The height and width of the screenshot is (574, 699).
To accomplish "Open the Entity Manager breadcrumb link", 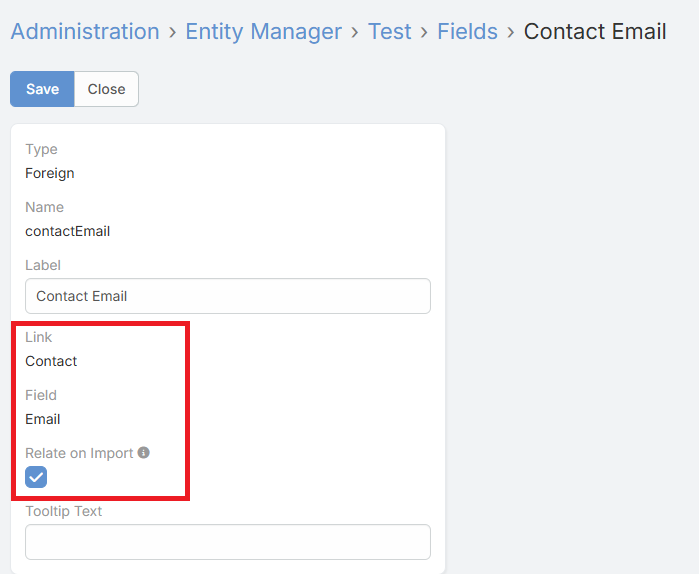I will [x=263, y=32].
